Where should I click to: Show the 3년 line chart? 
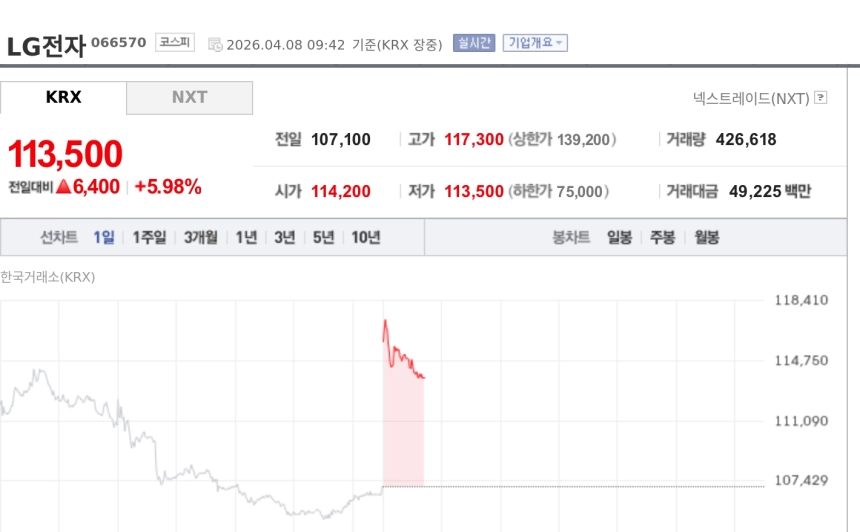pyautogui.click(x=284, y=238)
